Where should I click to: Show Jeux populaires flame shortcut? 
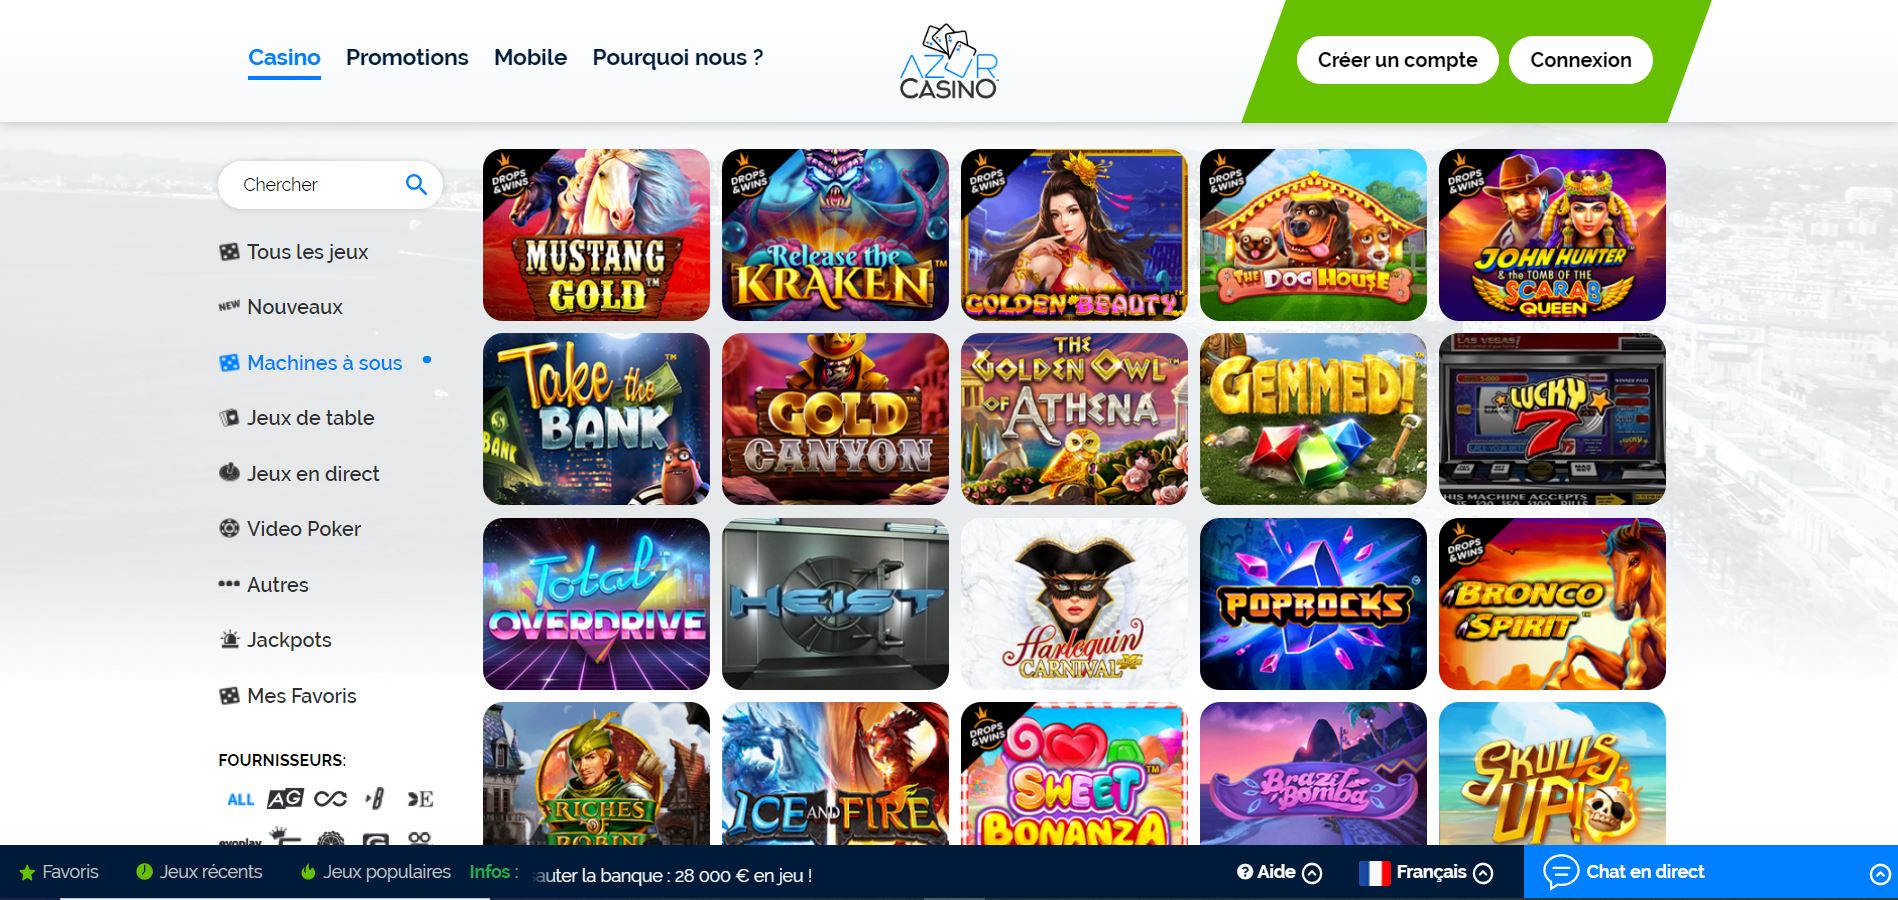pyautogui.click(x=376, y=872)
